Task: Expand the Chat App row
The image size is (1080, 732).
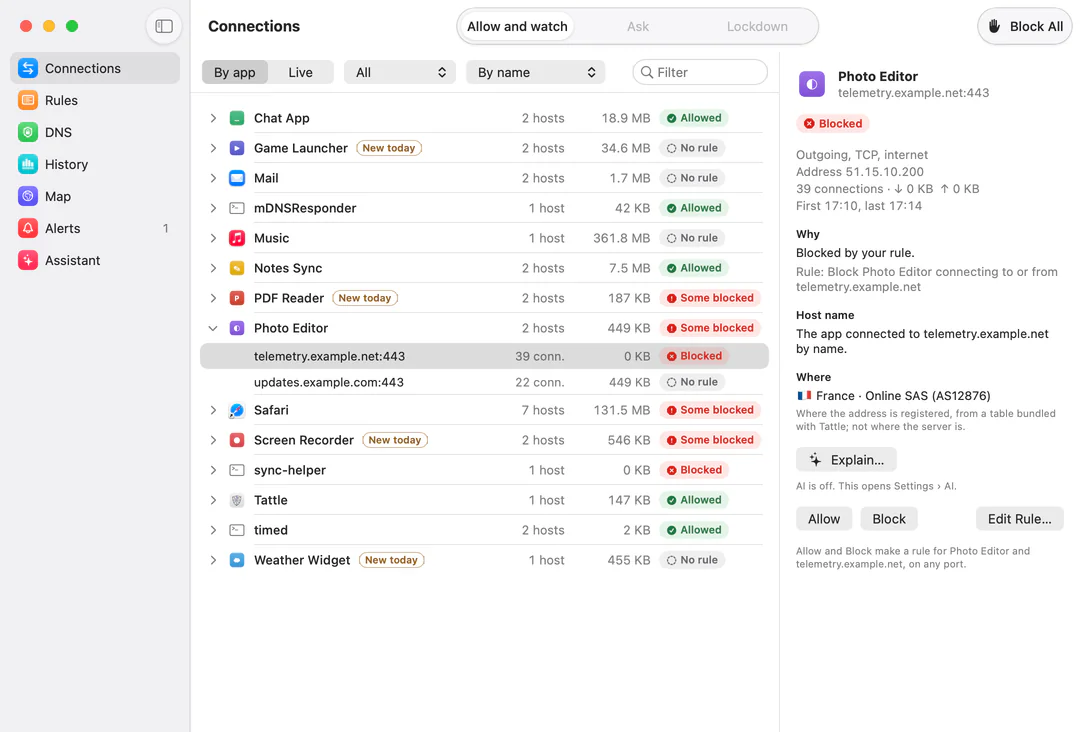Action: coord(213,118)
